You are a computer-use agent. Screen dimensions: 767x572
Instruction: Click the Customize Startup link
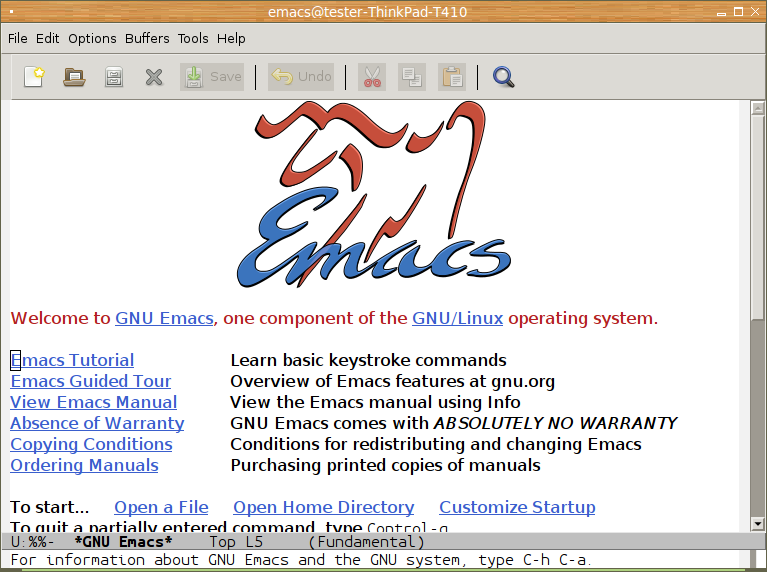click(x=517, y=508)
